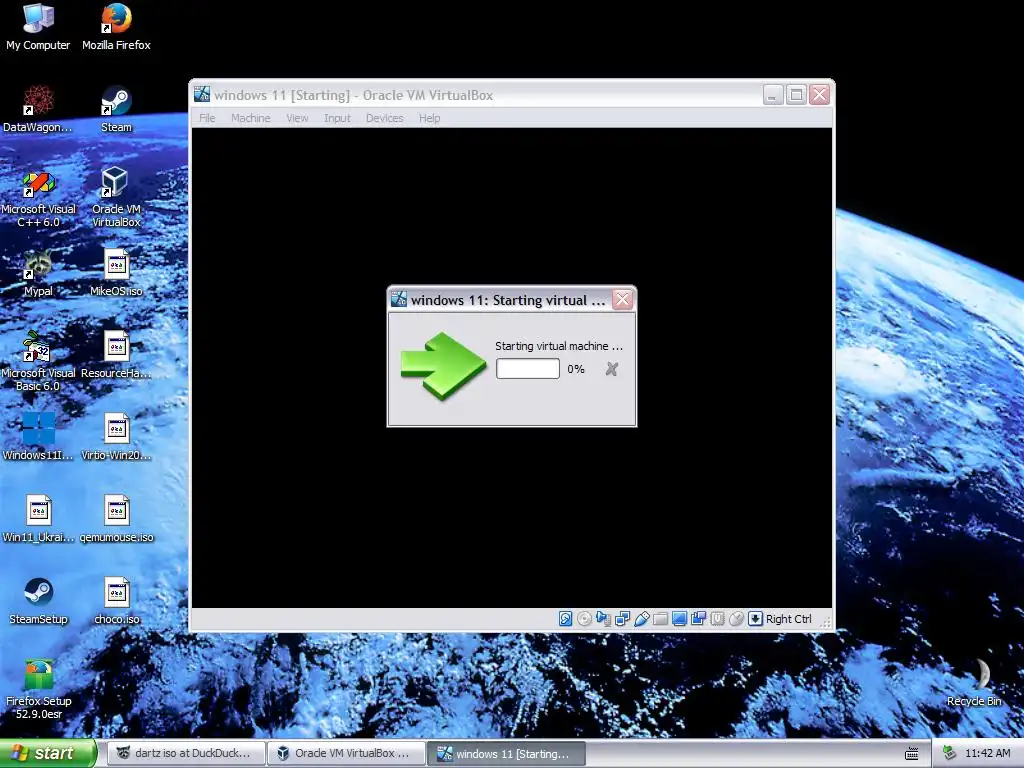Viewport: 1024px width, 768px height.
Task: Select the Windows11I... desktop icon
Action: click(38, 437)
